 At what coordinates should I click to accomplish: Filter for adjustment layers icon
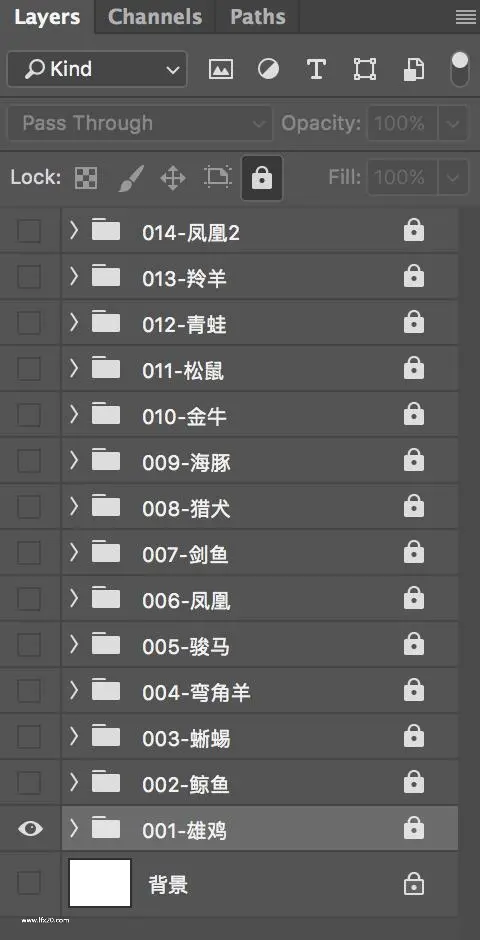pyautogui.click(x=268, y=70)
